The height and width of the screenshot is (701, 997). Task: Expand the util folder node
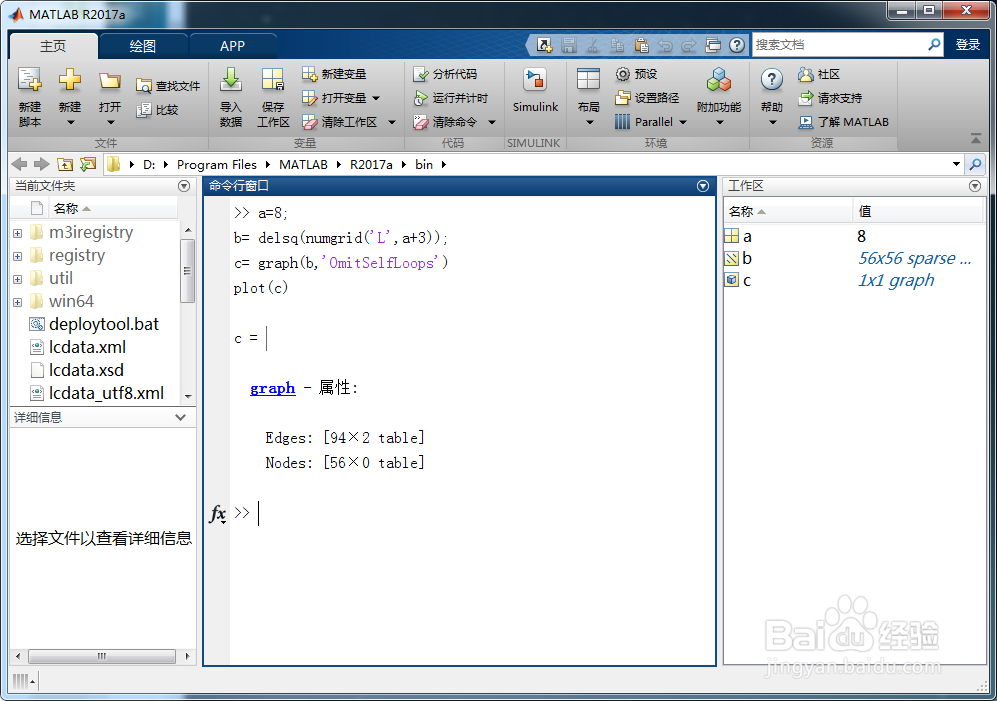point(18,279)
